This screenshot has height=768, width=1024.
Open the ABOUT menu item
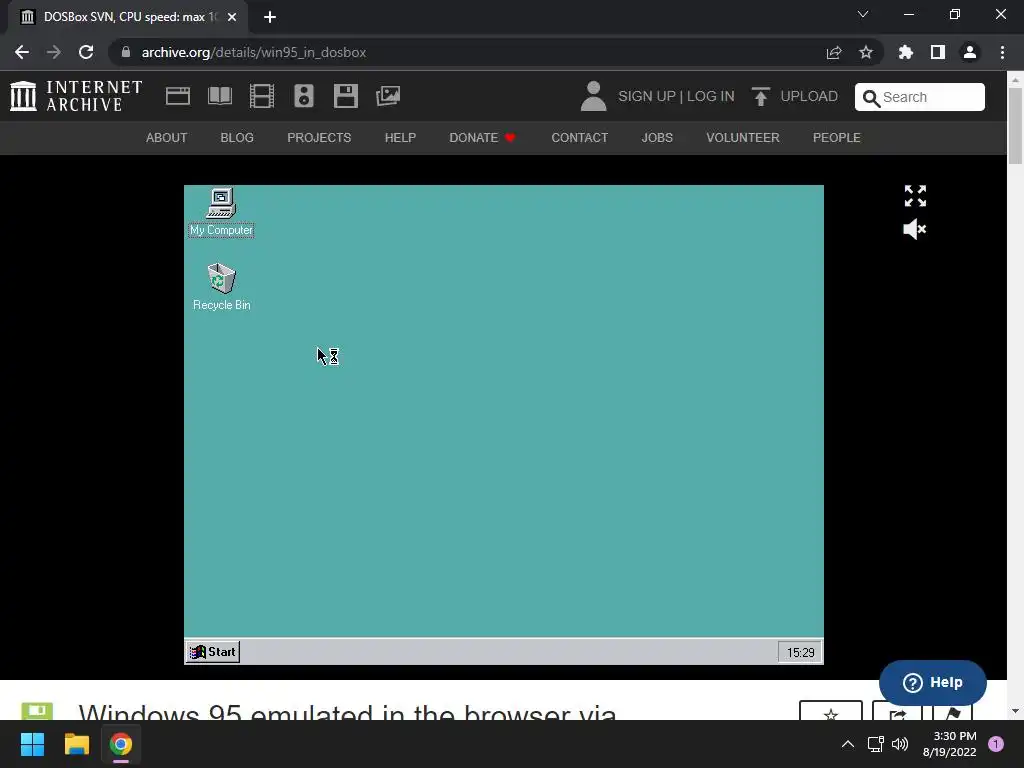(x=167, y=138)
